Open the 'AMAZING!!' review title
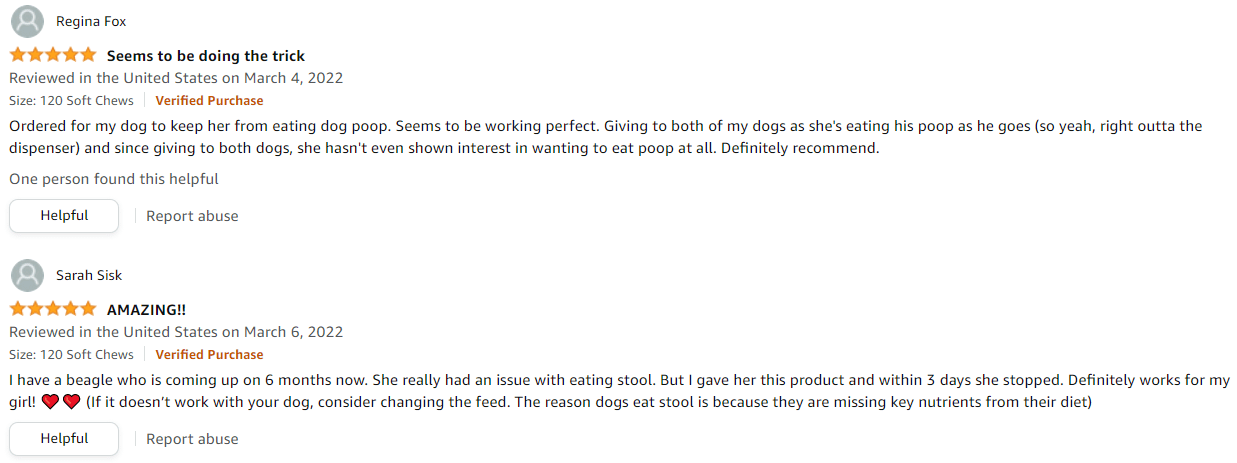This screenshot has height=463, width=1237. coord(146,309)
